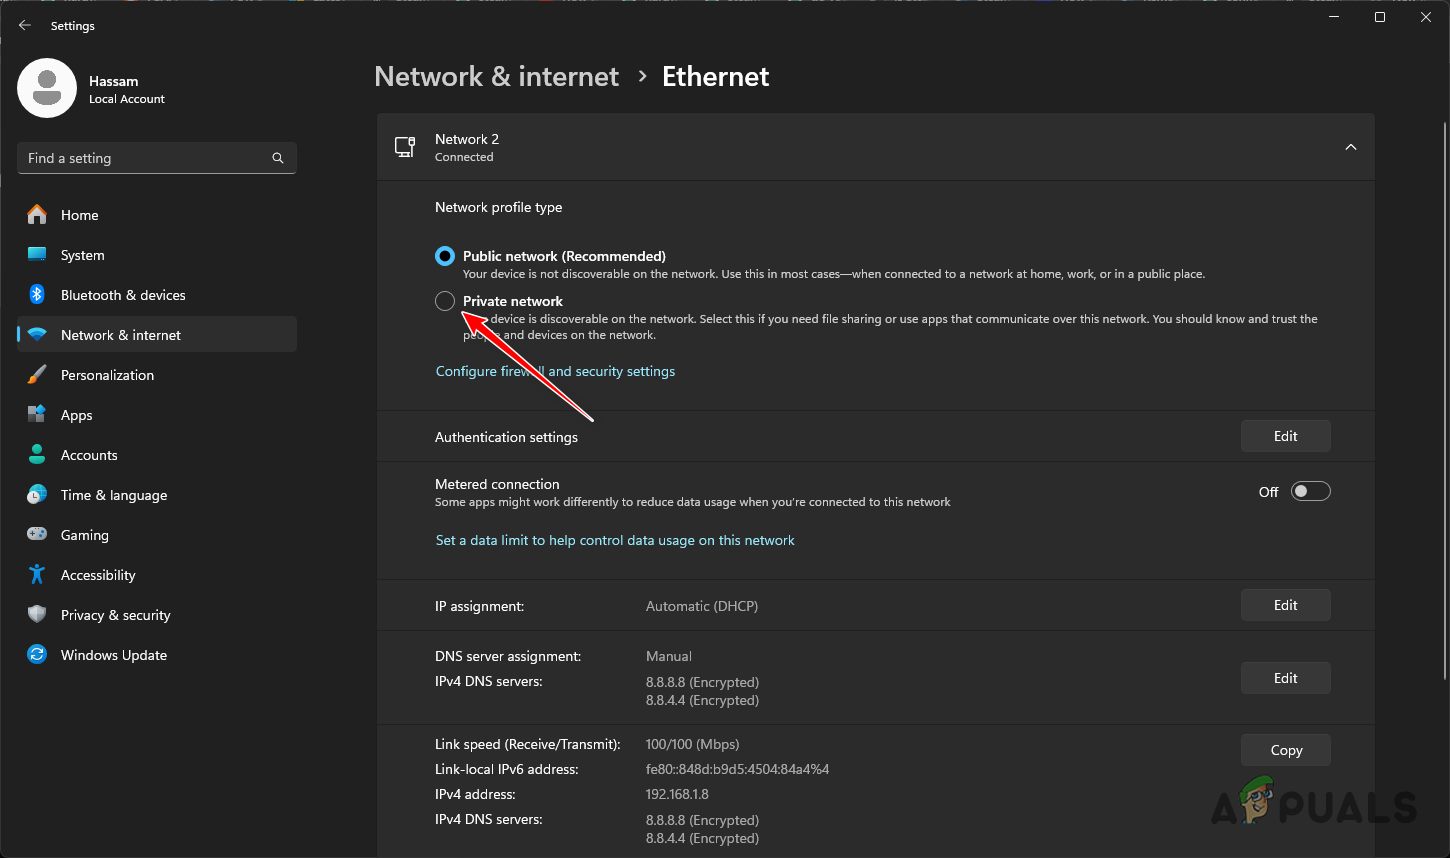
Task: Copy the link speed network details
Action: (1285, 749)
